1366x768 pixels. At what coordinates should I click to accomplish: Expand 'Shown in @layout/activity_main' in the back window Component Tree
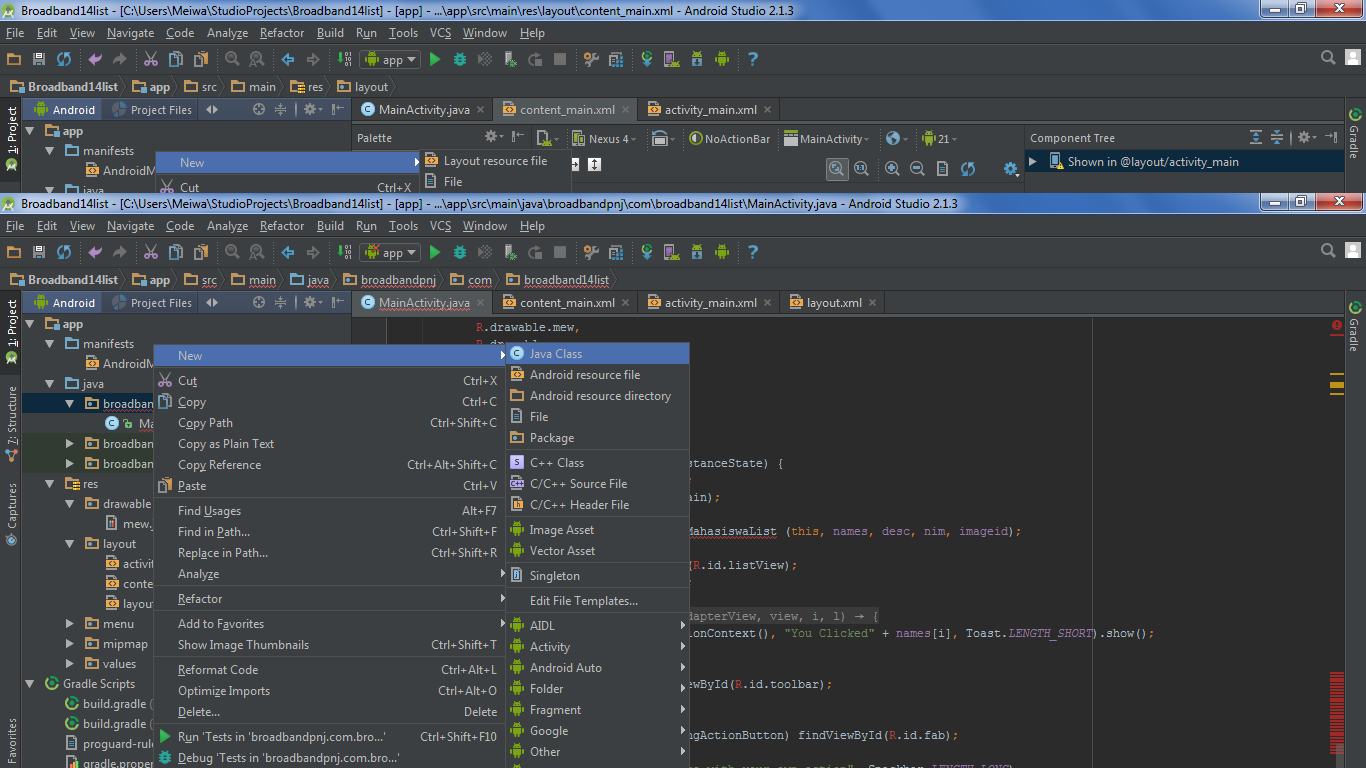[1033, 161]
